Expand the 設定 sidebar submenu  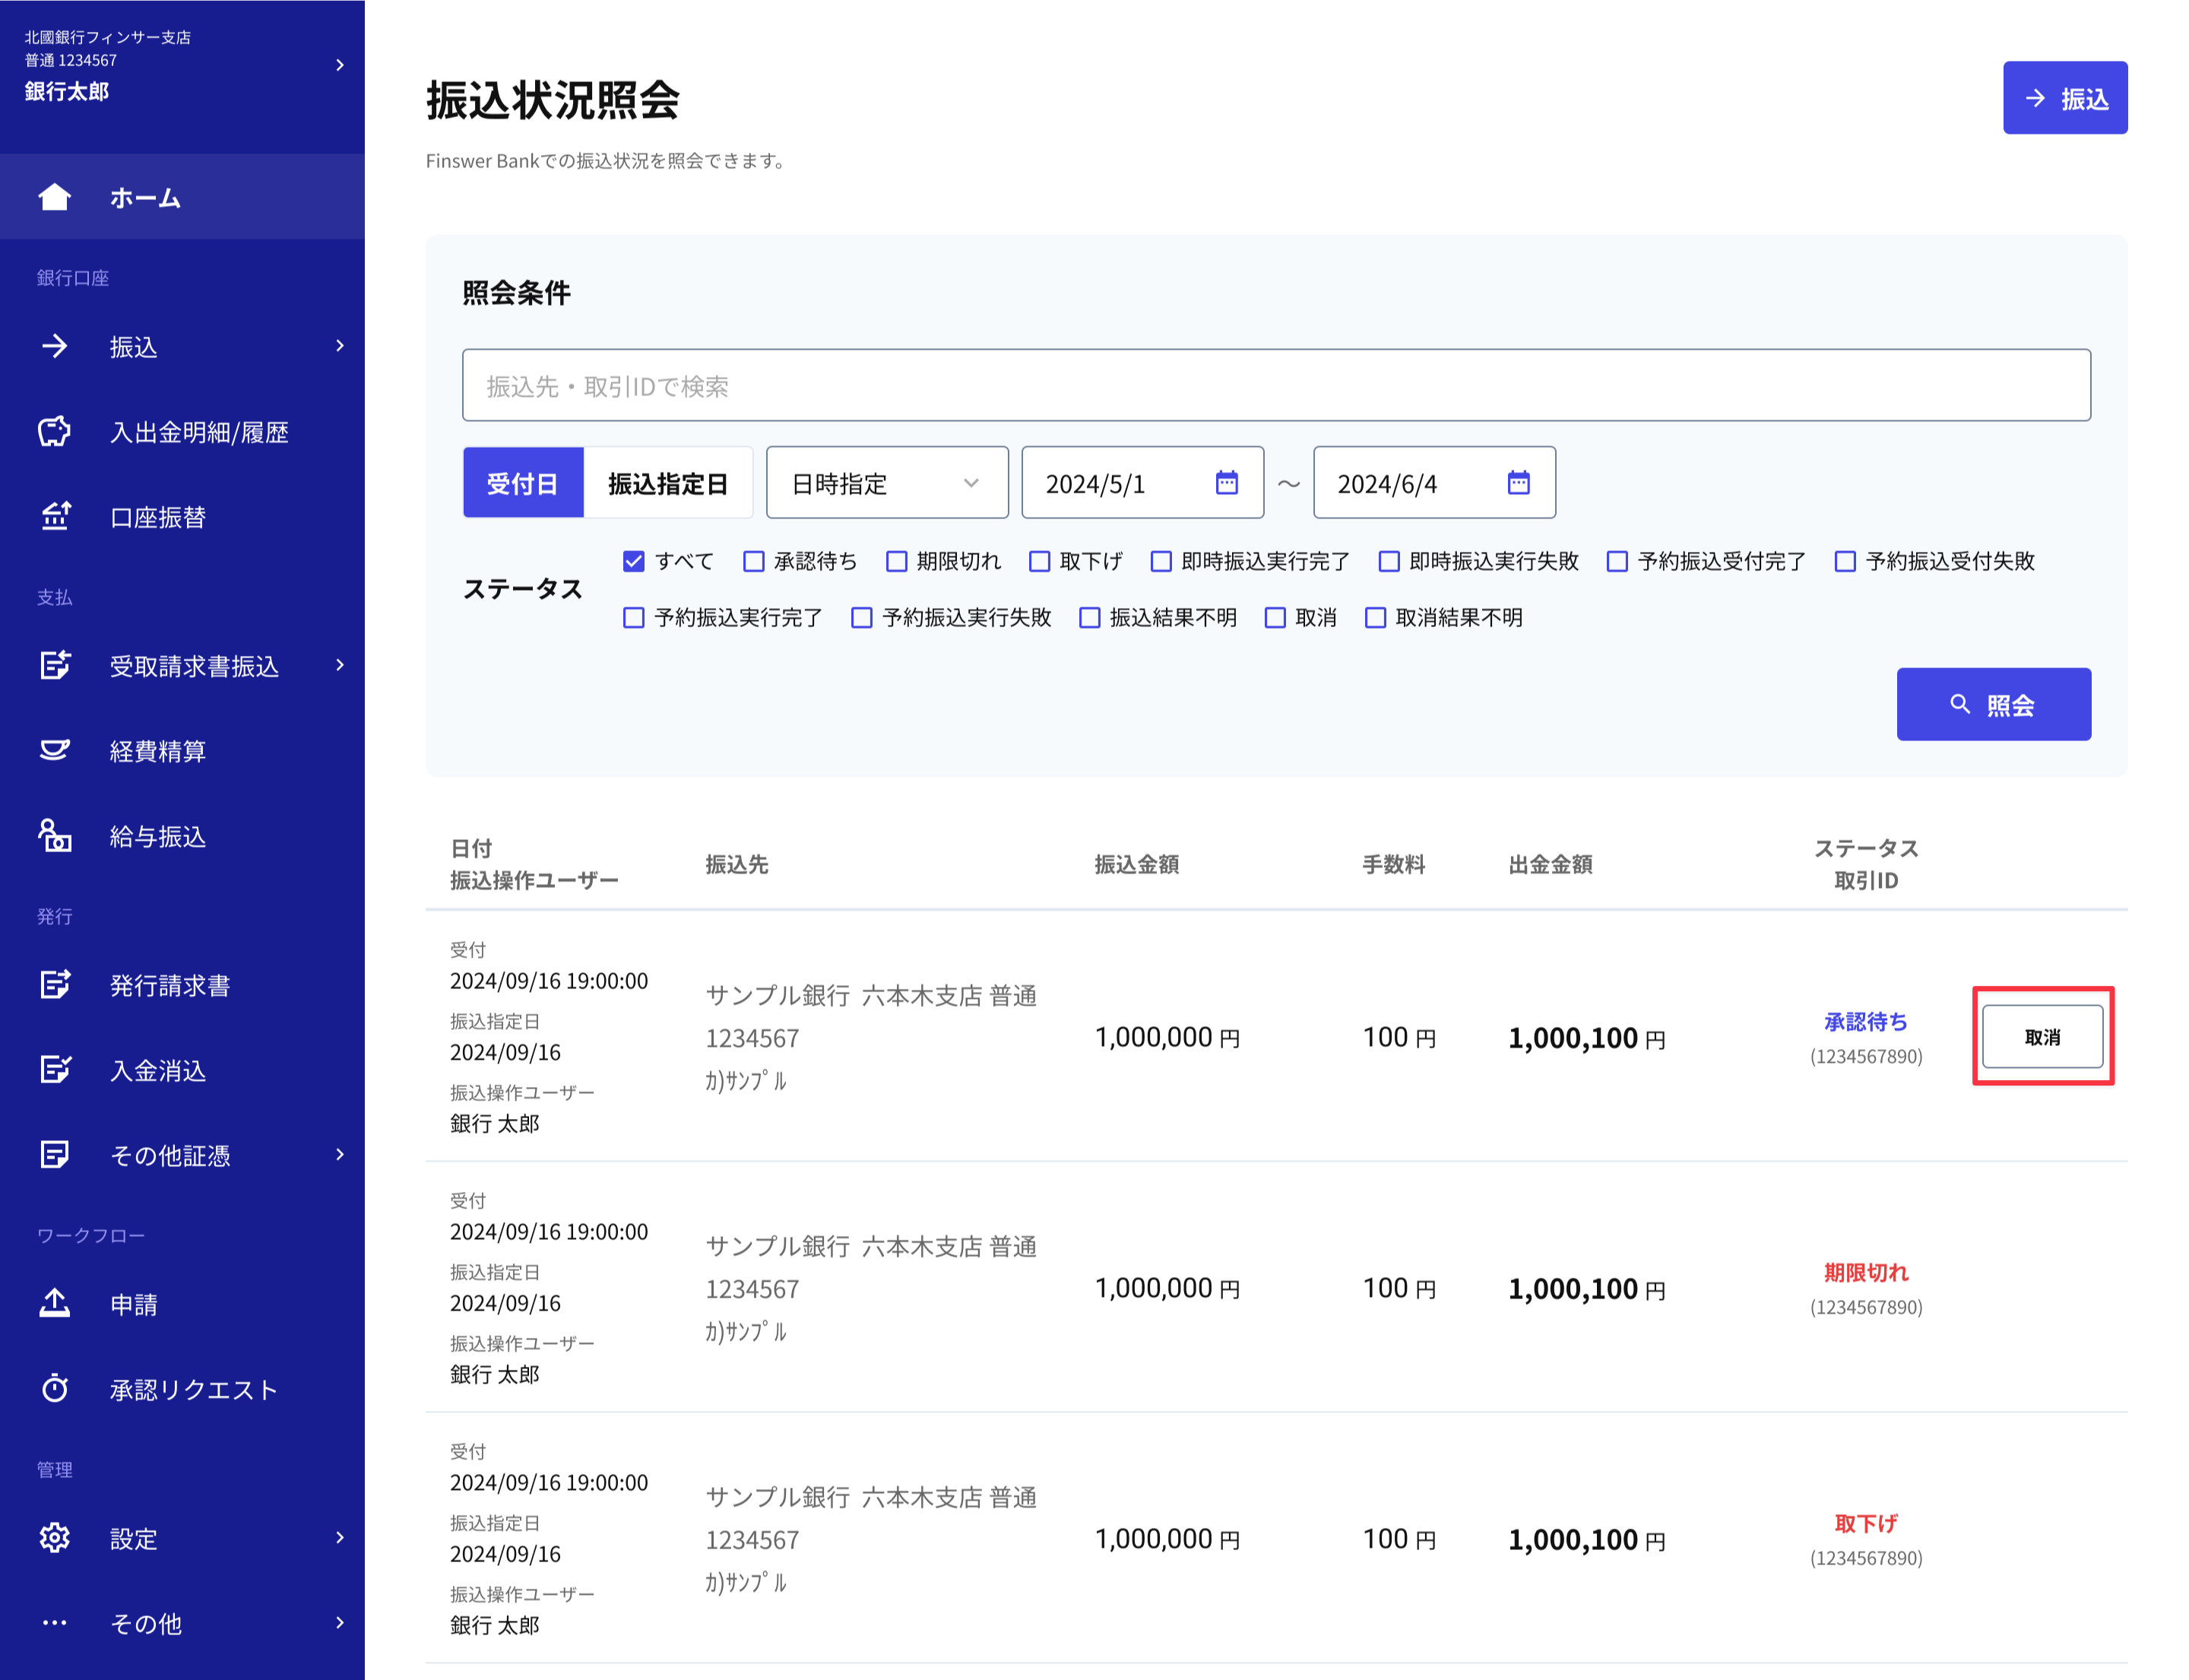tap(340, 1538)
